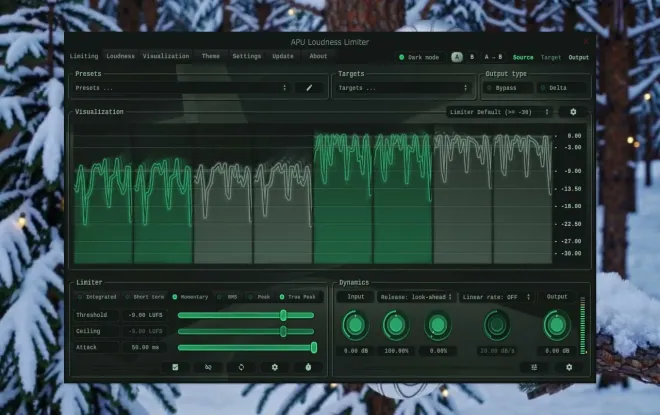660x415 pixels.
Task: Open the Targets dropdown
Action: 403,88
